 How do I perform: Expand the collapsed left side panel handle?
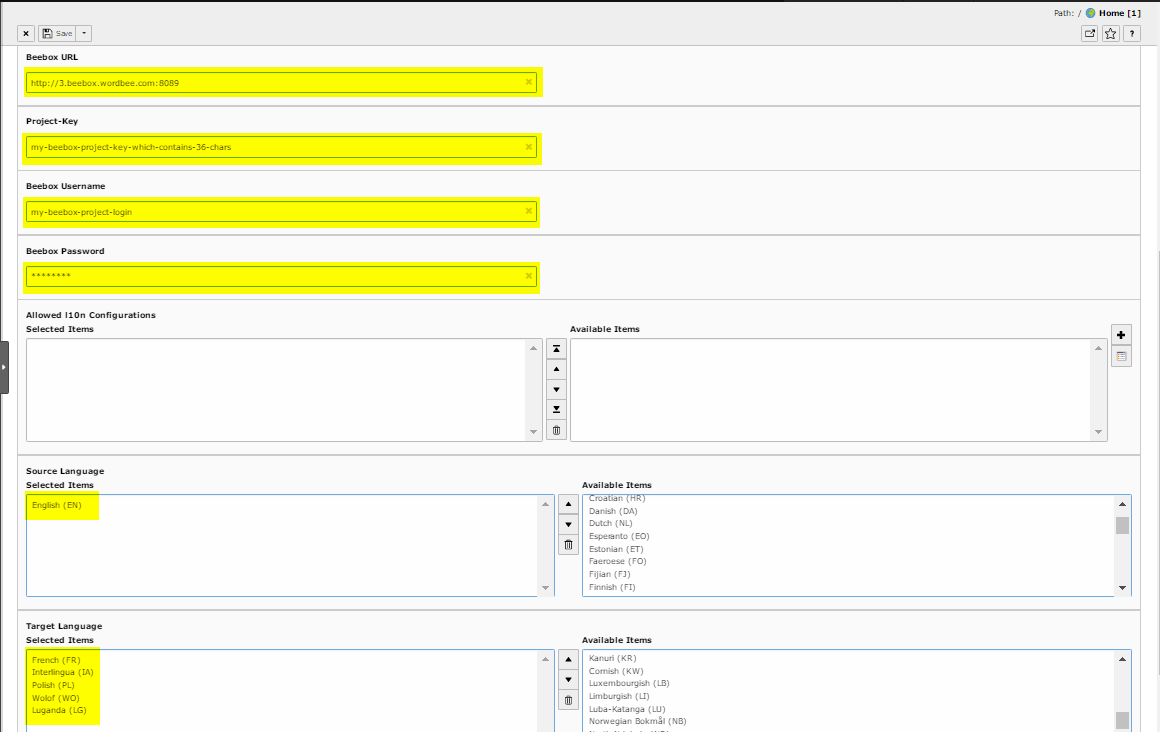coord(4,367)
